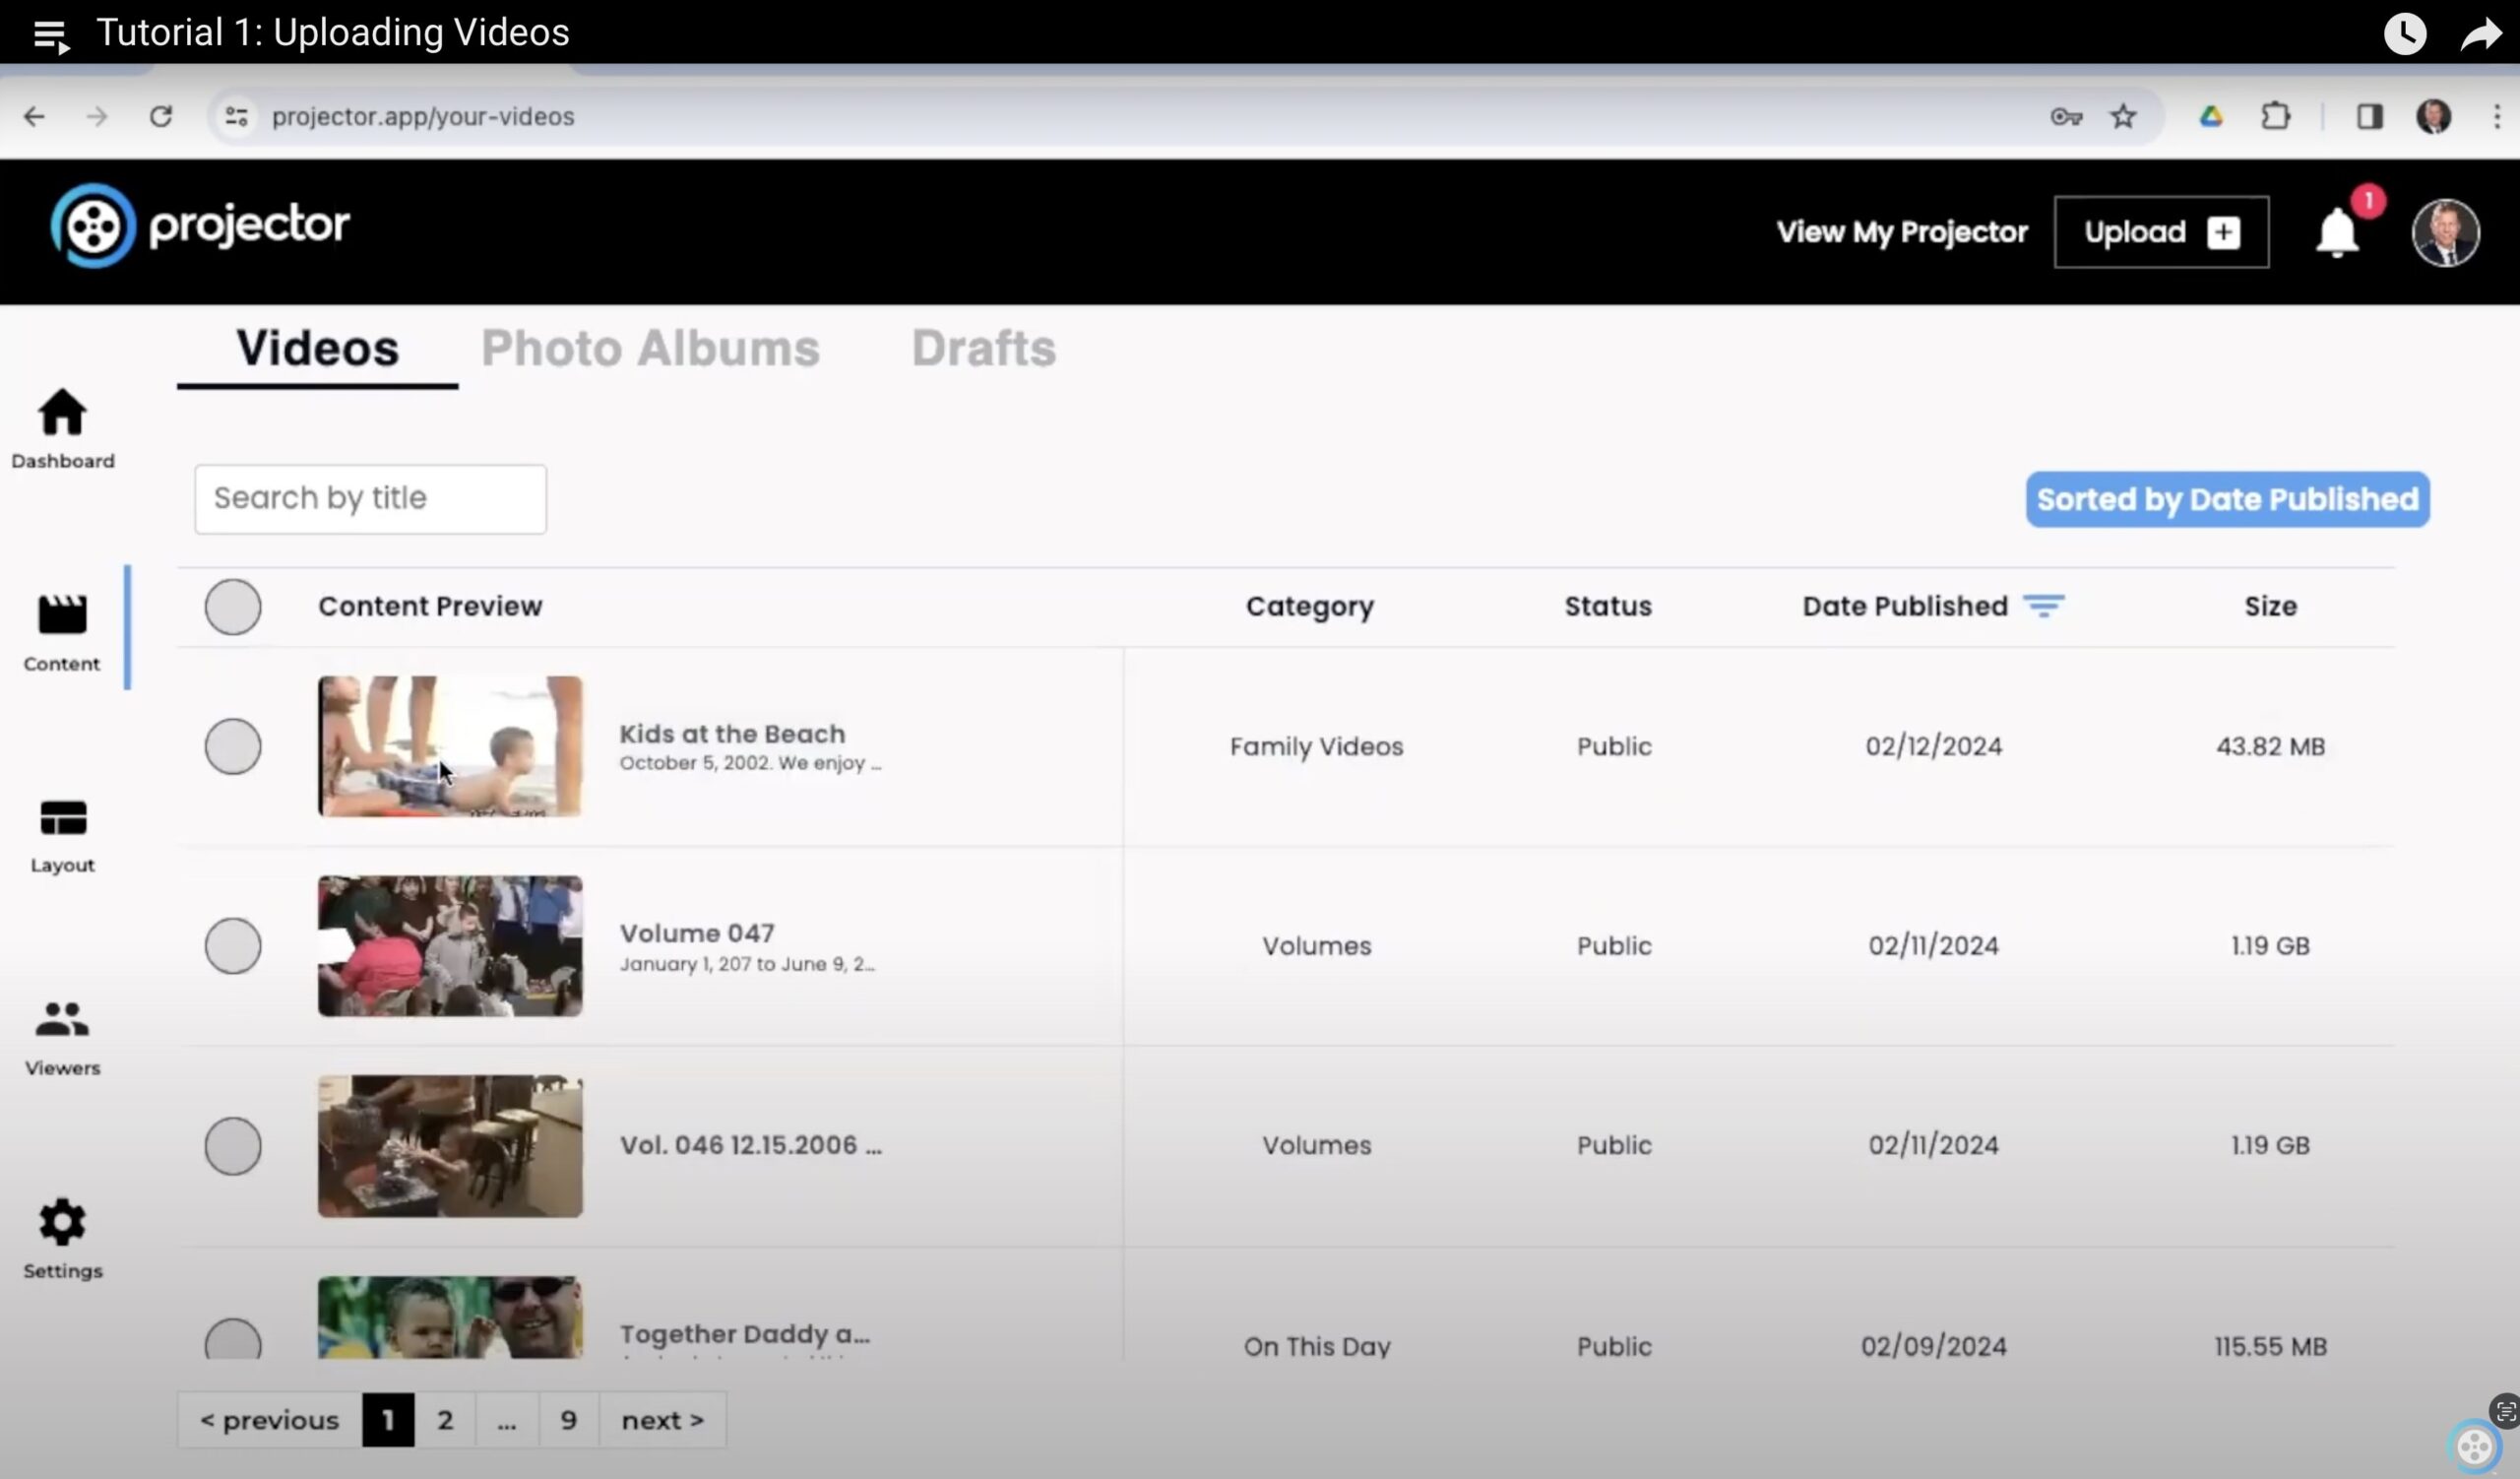Select the Vol. 046 row checkbox
2520x1479 pixels.
(x=233, y=1146)
